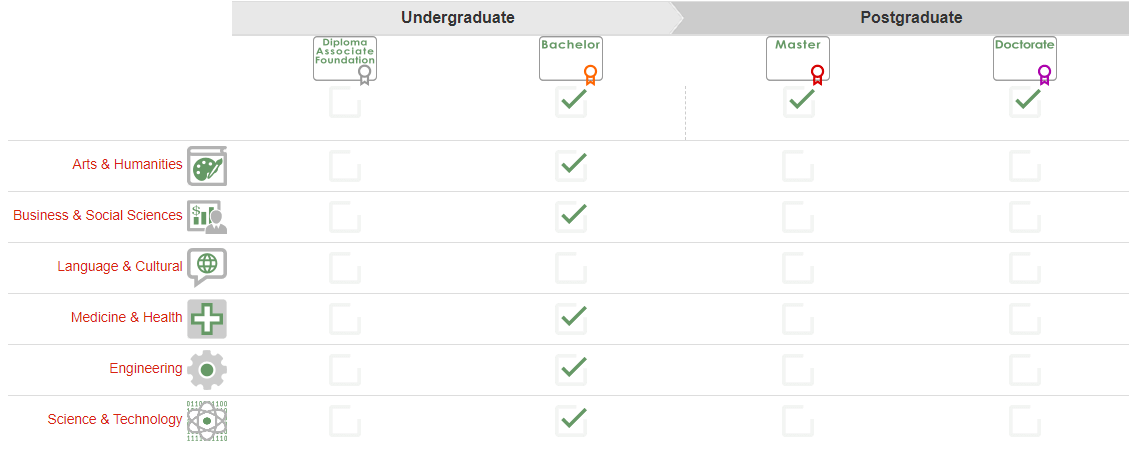
Task: Click the Medicine & Health cross icon
Action: coord(207,318)
